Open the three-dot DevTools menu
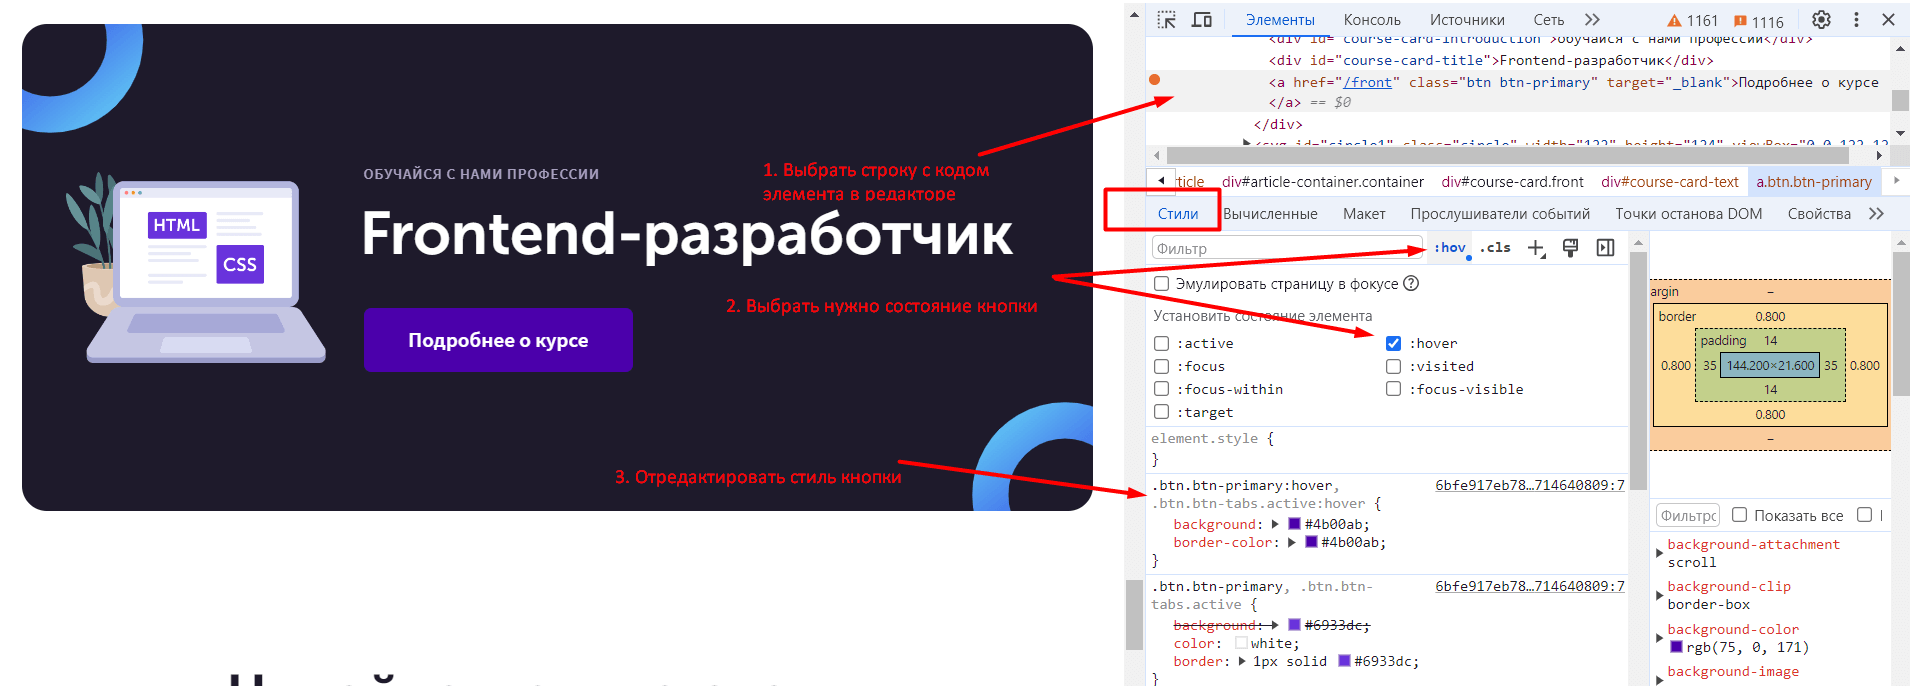 (1856, 20)
